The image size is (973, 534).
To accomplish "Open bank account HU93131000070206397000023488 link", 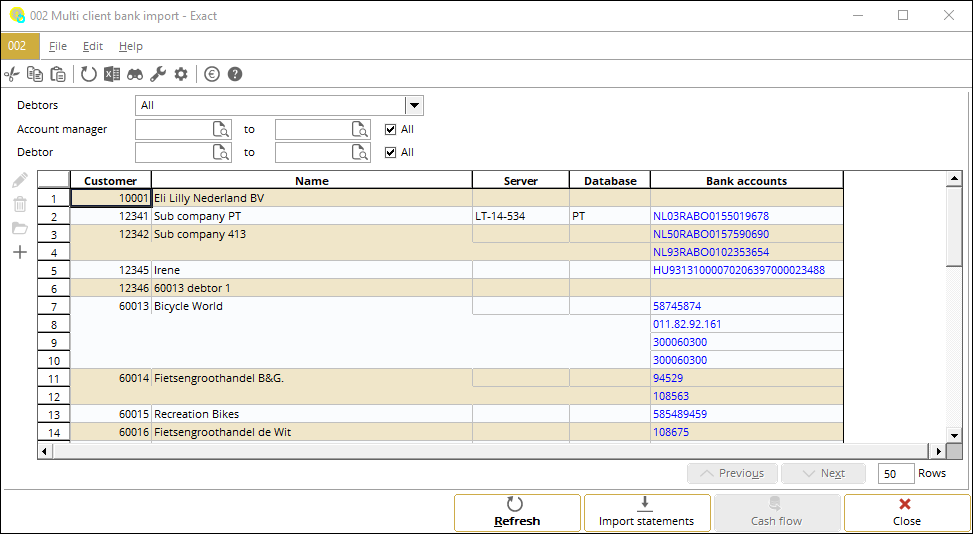I will 738,270.
